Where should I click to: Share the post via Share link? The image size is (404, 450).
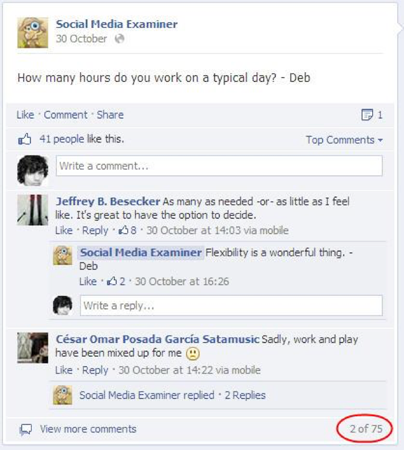(x=110, y=115)
